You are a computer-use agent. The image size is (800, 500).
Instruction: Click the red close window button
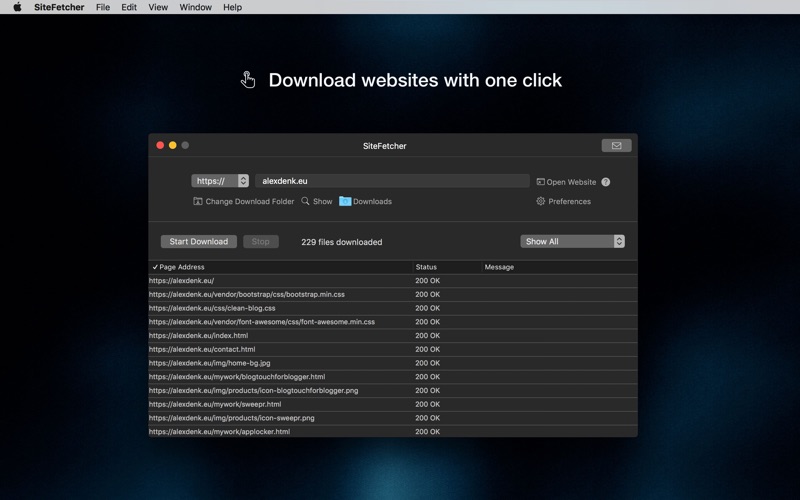tap(160, 145)
